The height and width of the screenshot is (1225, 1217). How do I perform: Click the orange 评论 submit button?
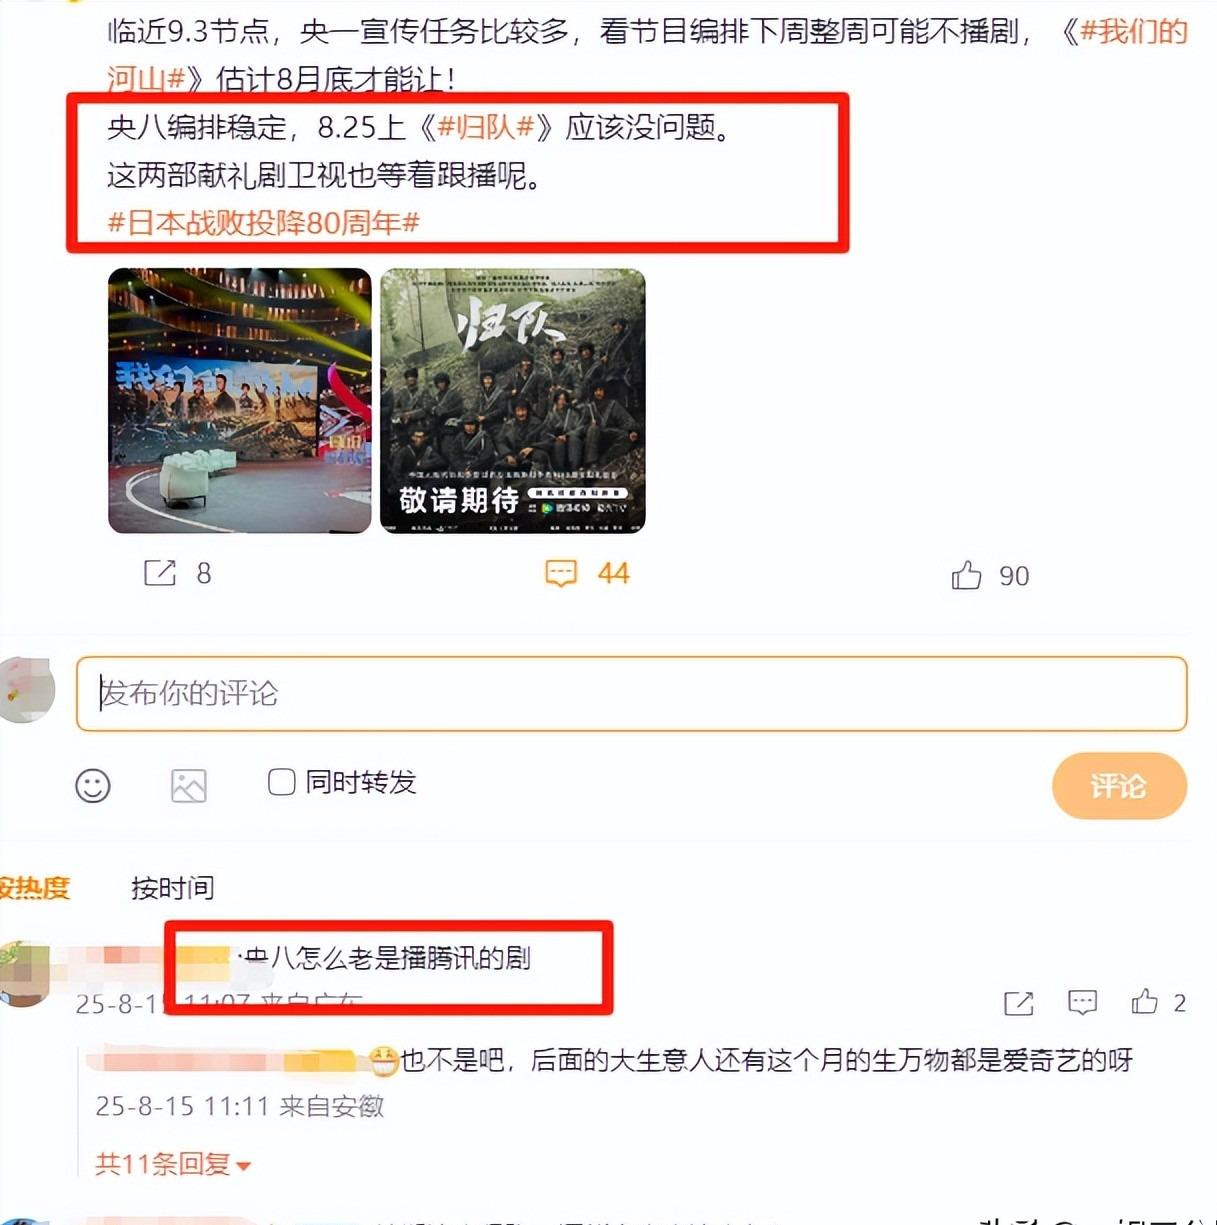pyautogui.click(x=1119, y=786)
